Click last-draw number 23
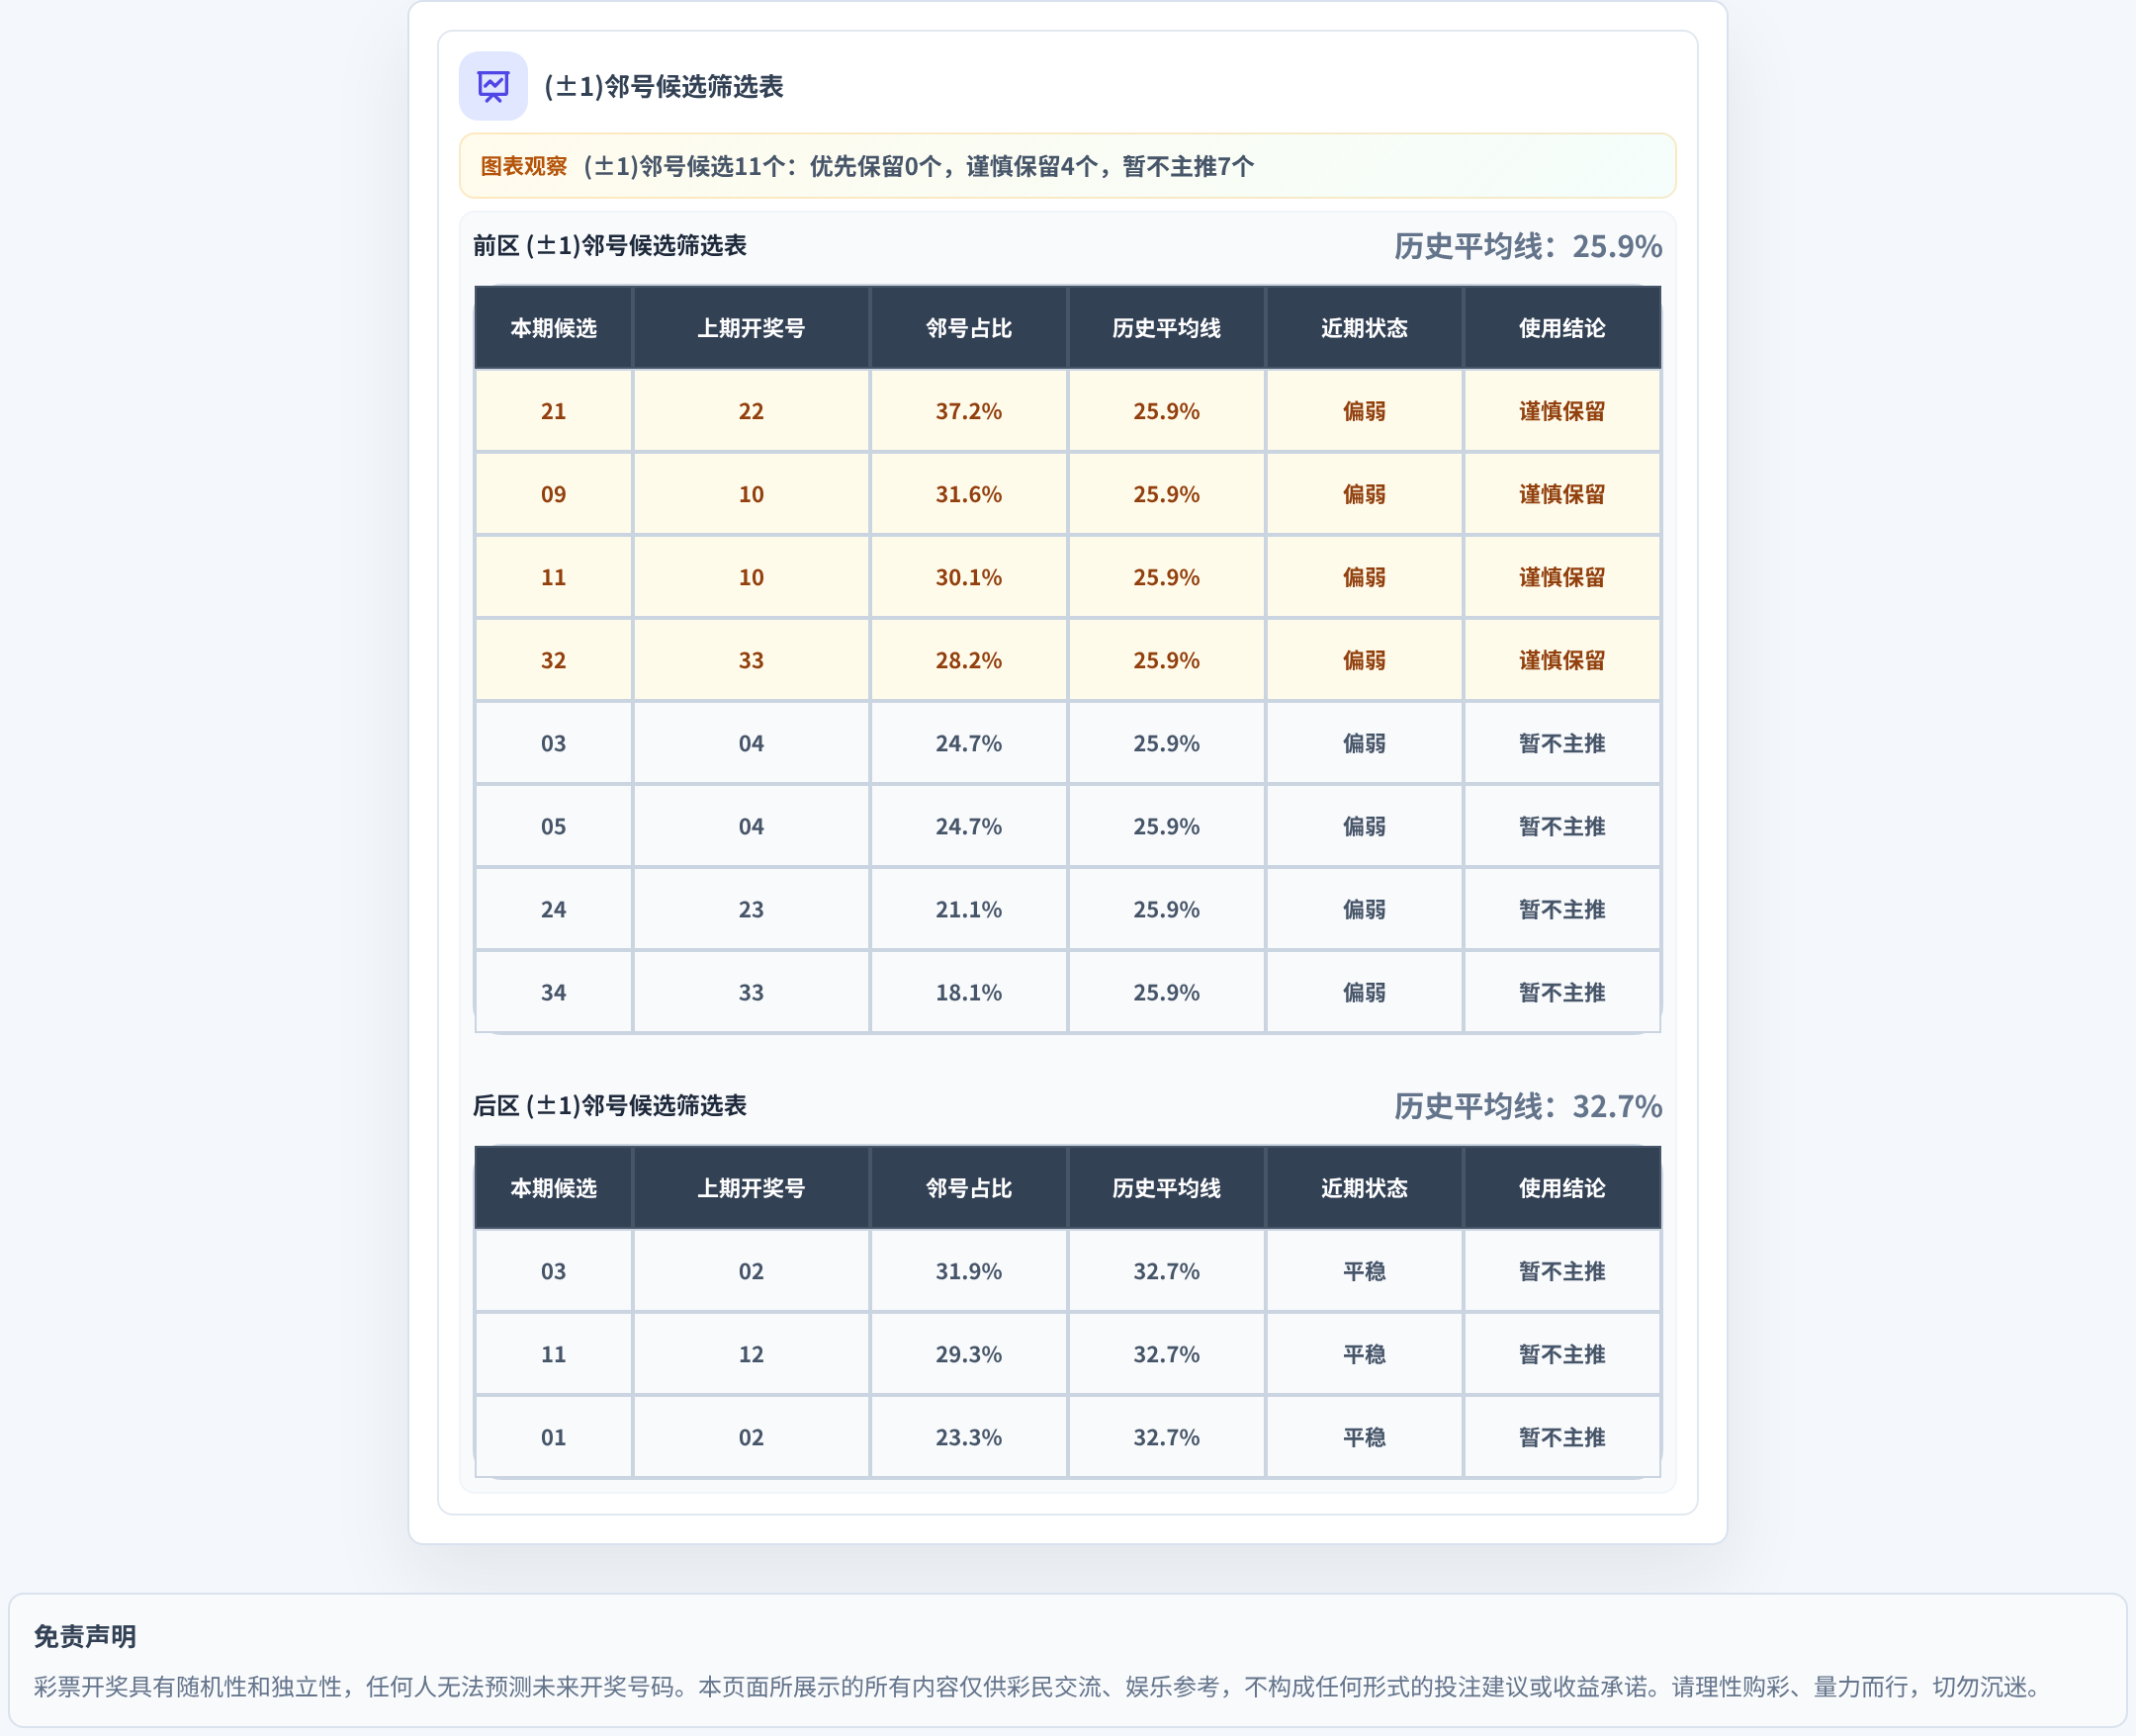The width and height of the screenshot is (2136, 1736). tap(751, 909)
